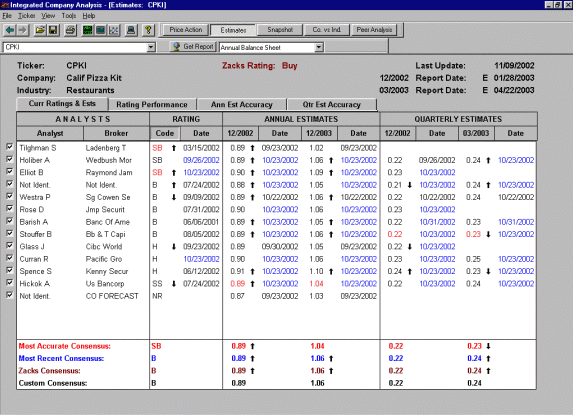The image size is (573, 415).
Task: Toggle the Spence S analyst checkbox
Action: pyautogui.click(x=10, y=270)
